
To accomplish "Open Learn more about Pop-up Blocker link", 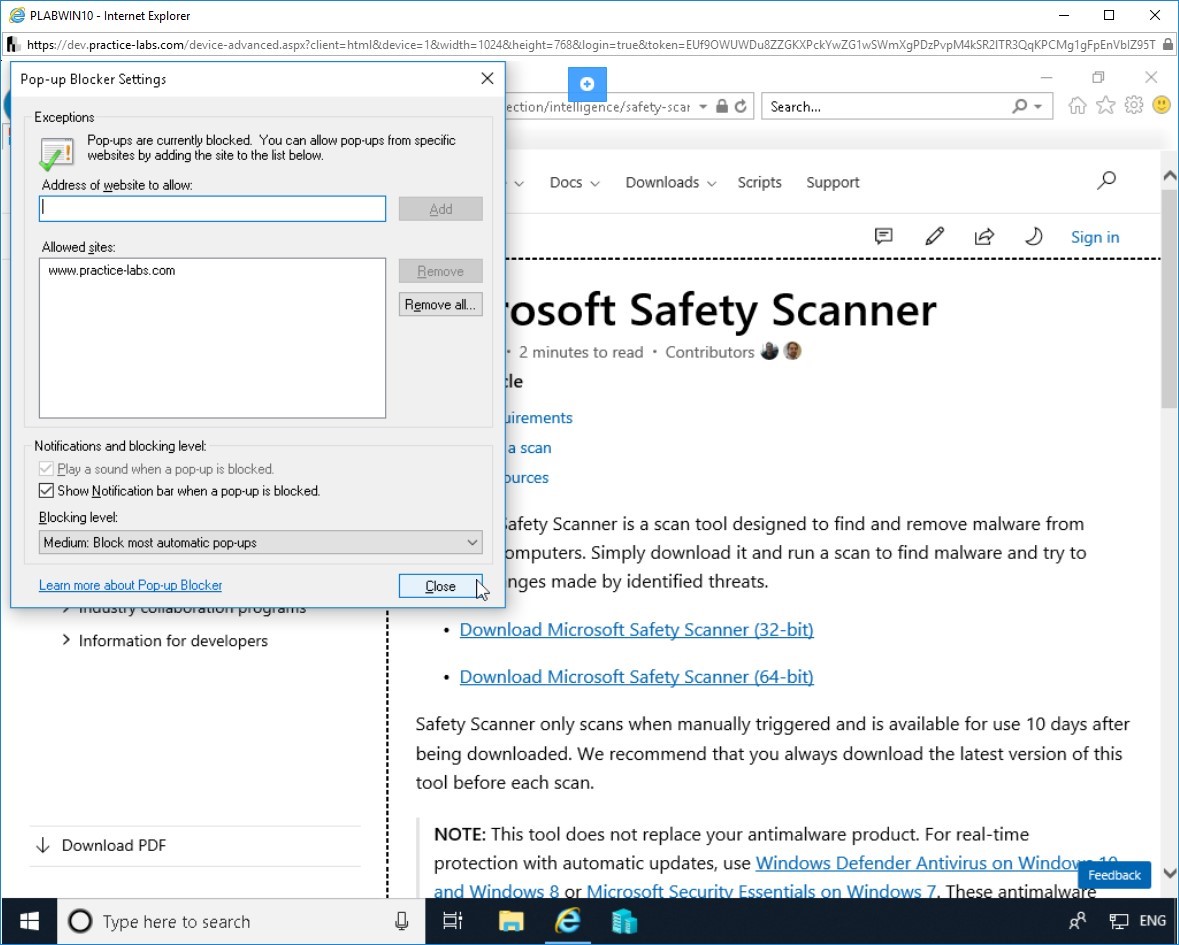I will (x=130, y=585).
